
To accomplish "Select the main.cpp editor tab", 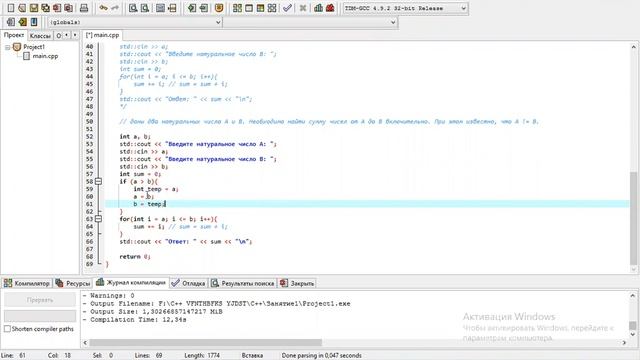I will 102,35.
